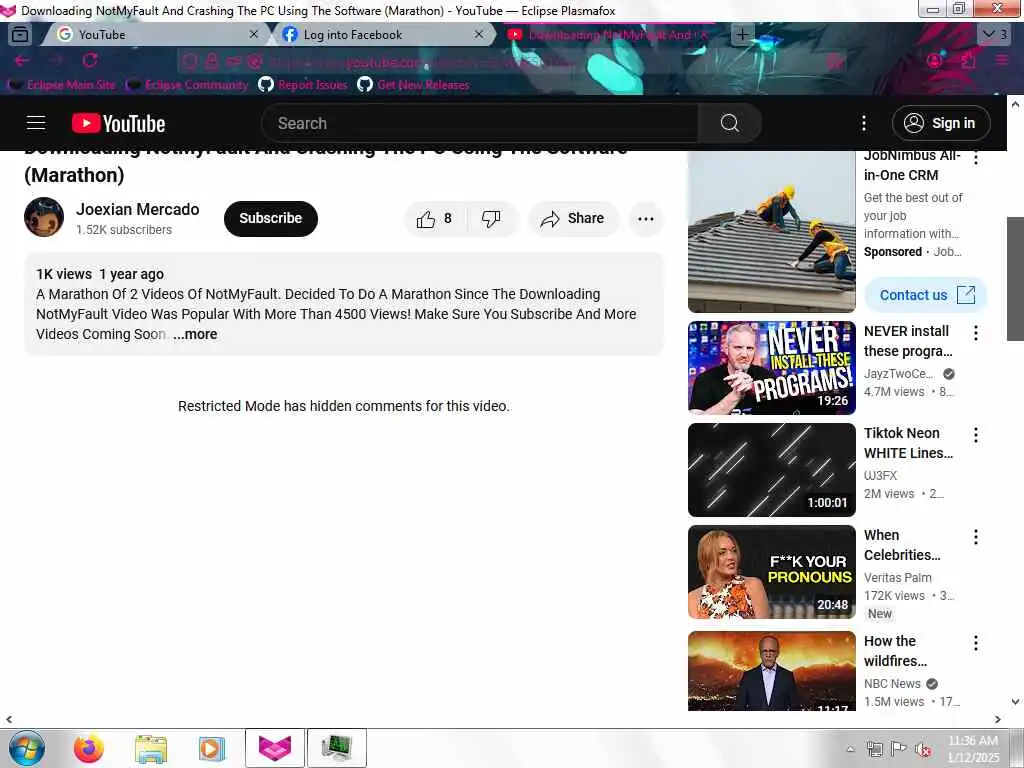Open NEVER install these programs thumbnail
This screenshot has width=1024, height=768.
771,368
